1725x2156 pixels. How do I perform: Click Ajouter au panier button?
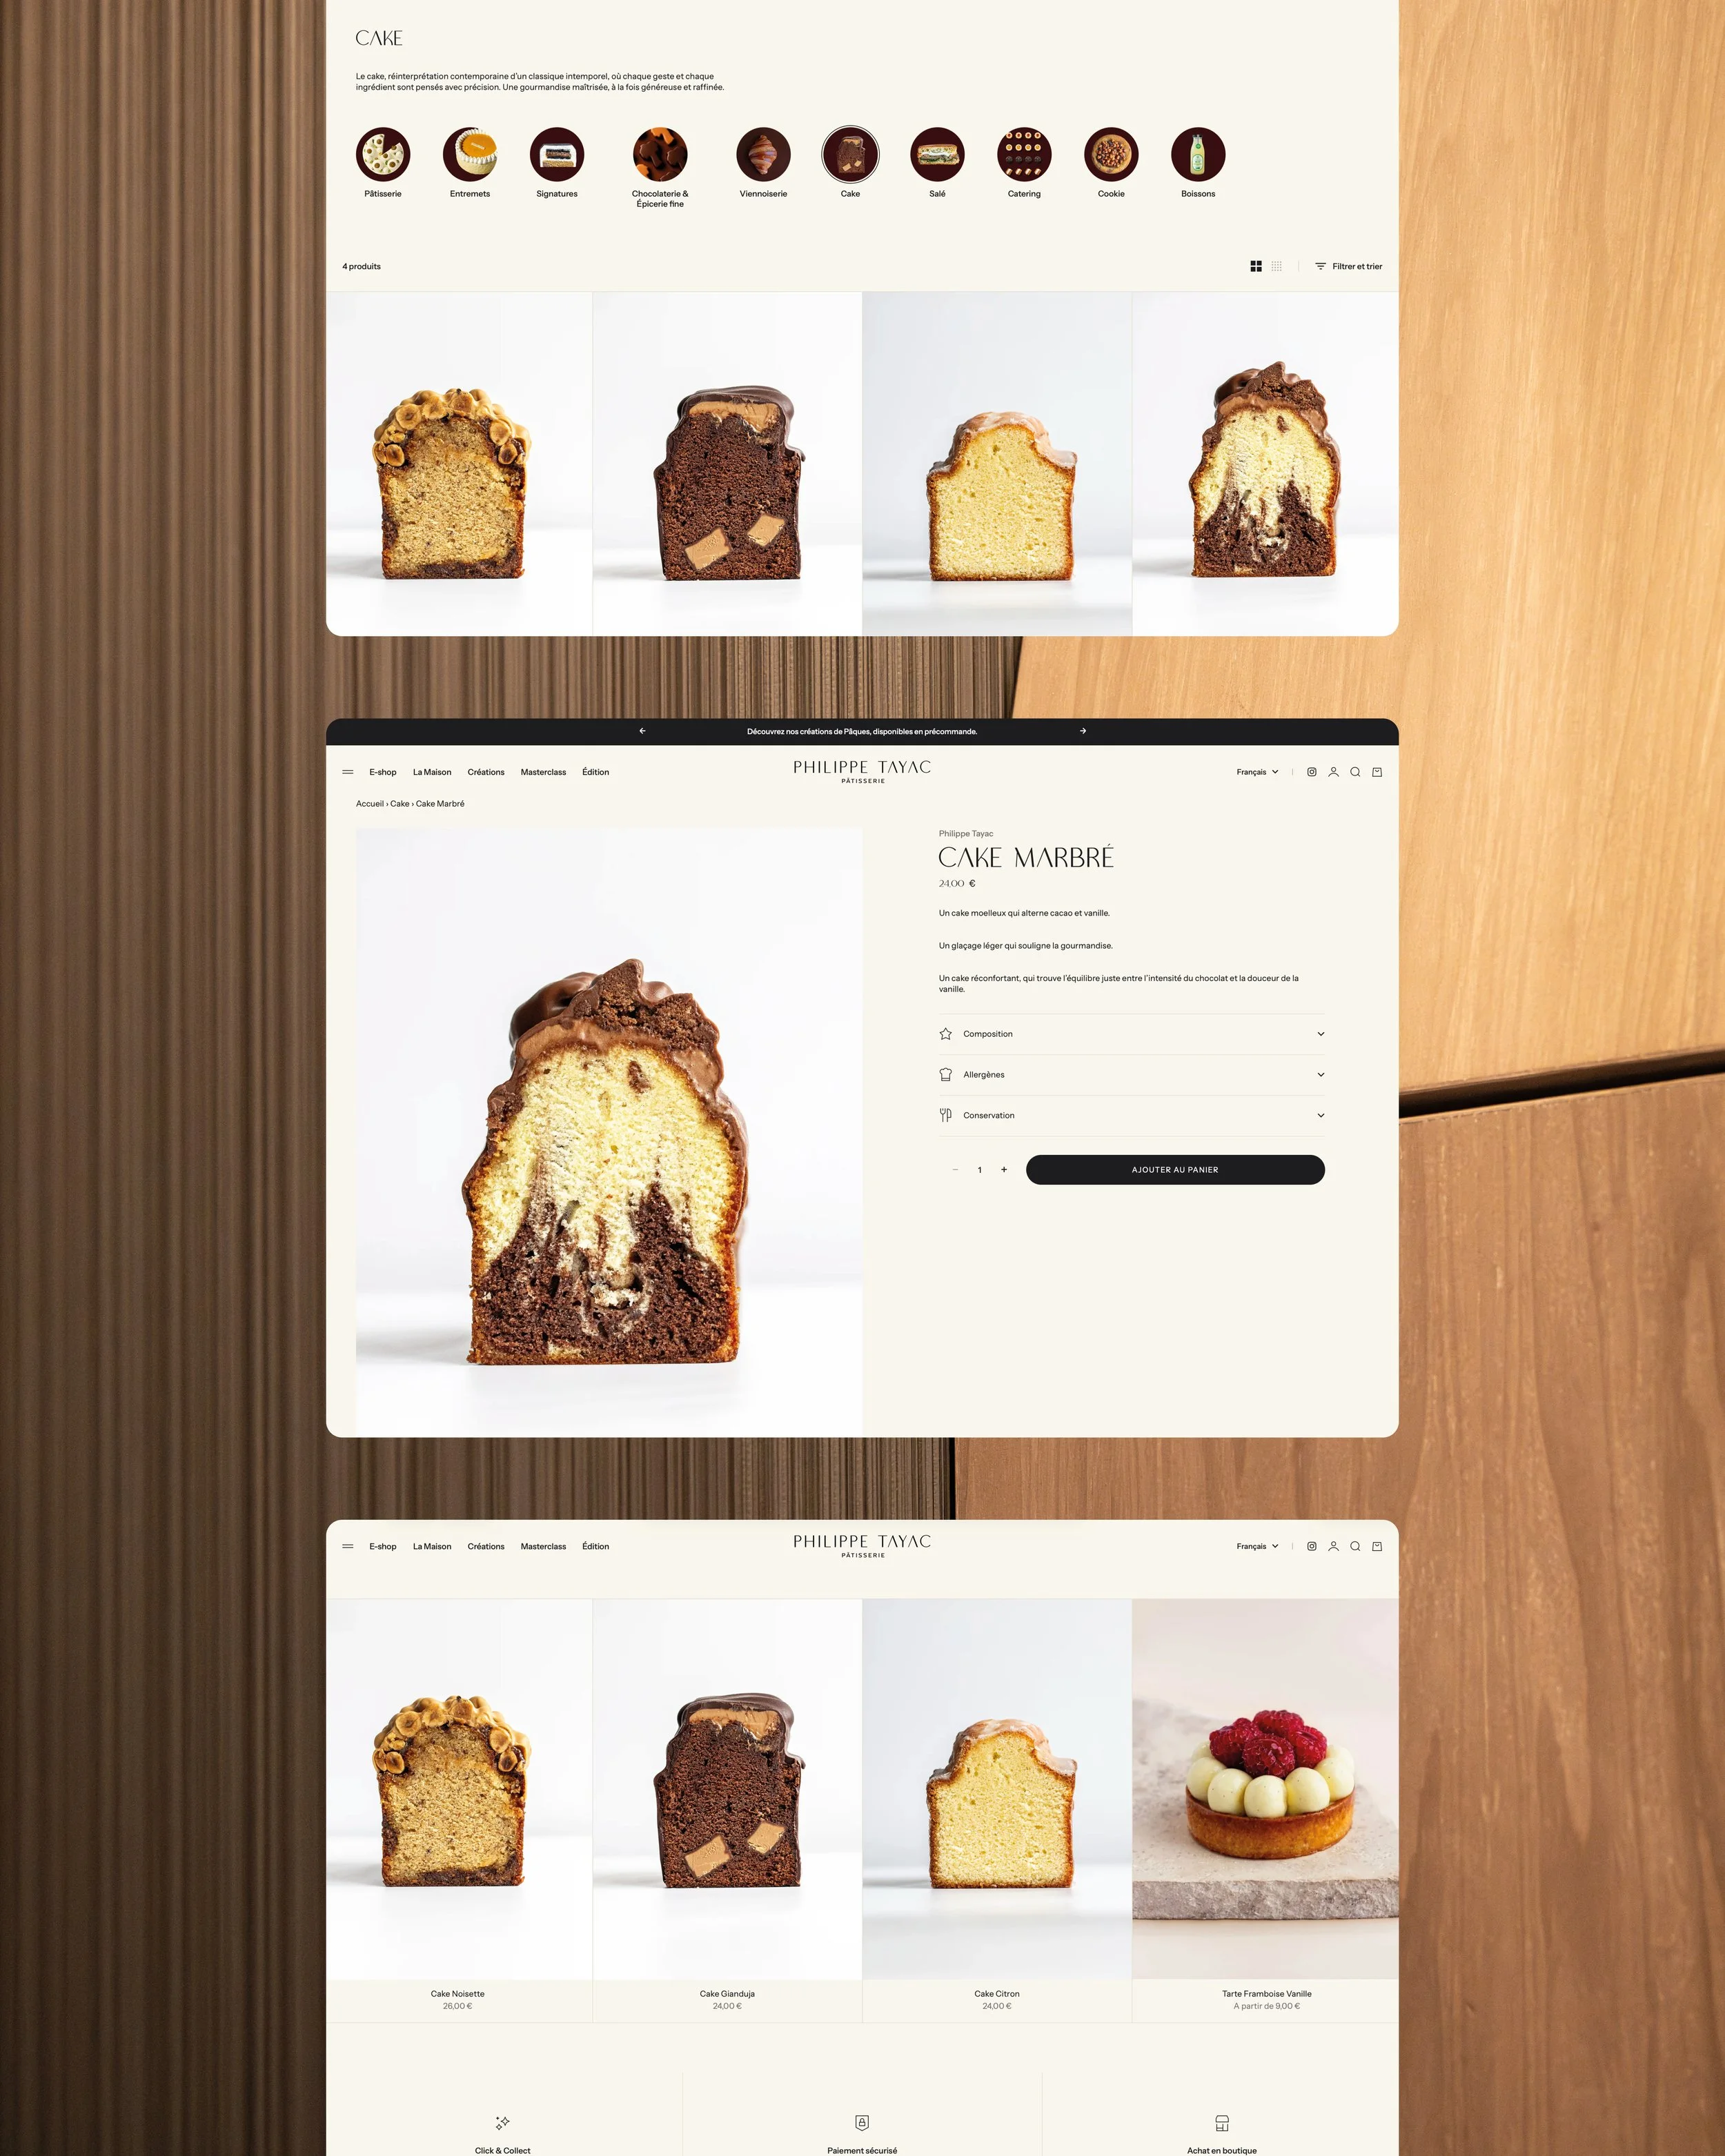tap(1175, 1170)
